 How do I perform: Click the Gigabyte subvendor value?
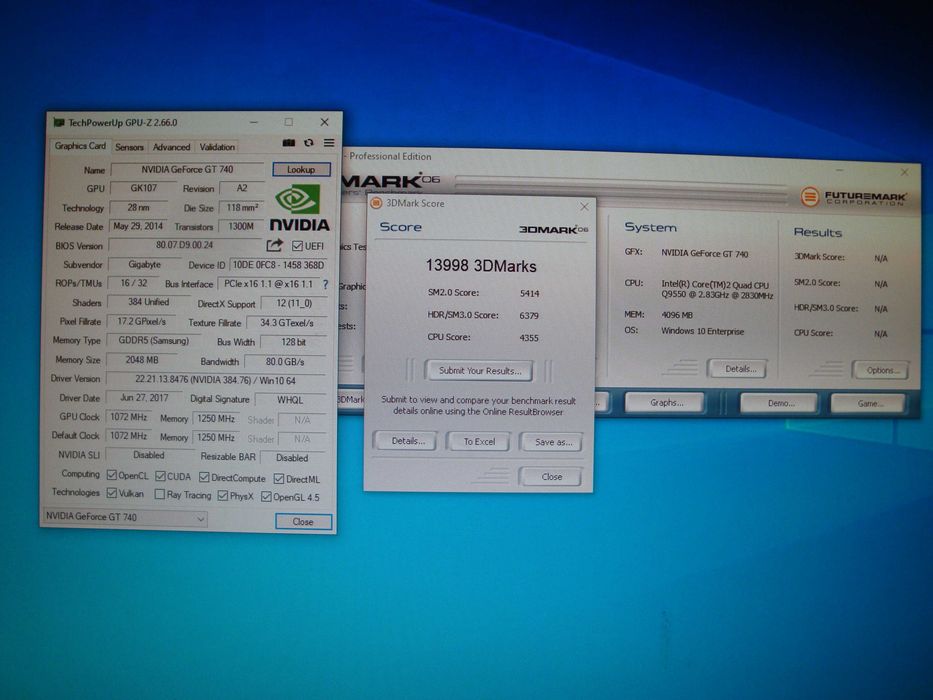[144, 264]
